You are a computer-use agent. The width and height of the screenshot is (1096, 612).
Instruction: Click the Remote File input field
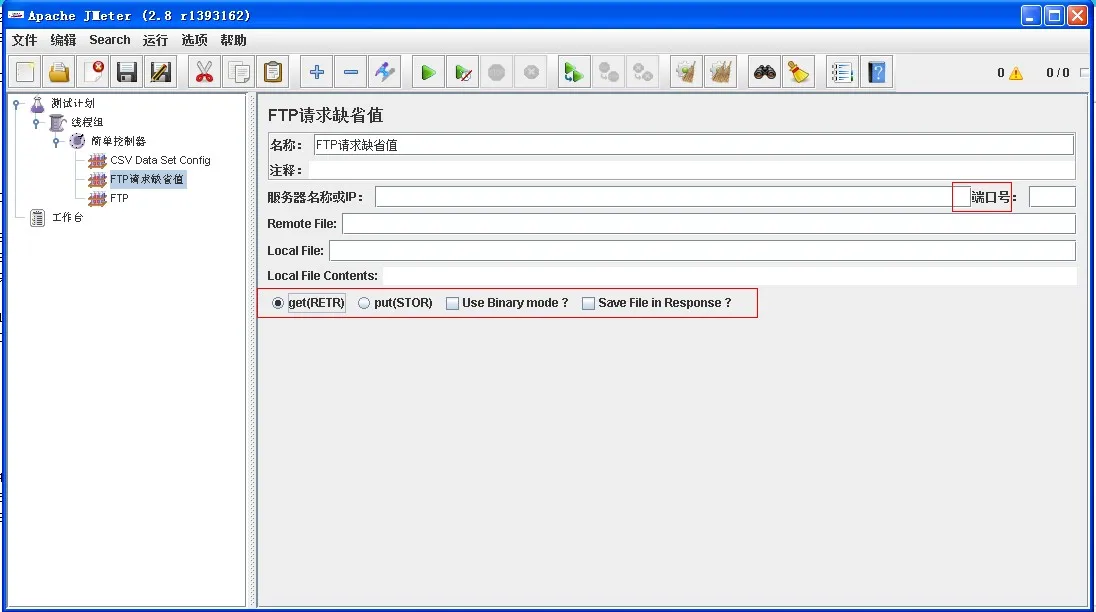tap(709, 224)
